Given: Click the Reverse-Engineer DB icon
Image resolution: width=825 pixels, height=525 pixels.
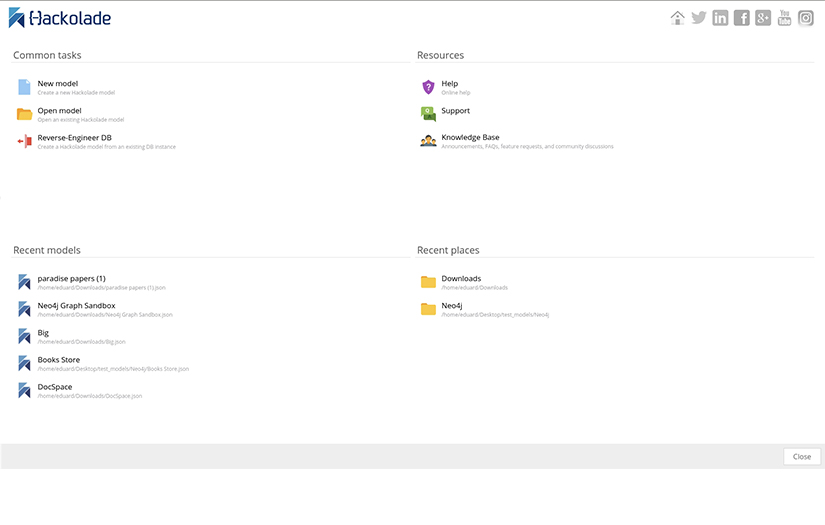Looking at the screenshot, I should pyautogui.click(x=24, y=141).
